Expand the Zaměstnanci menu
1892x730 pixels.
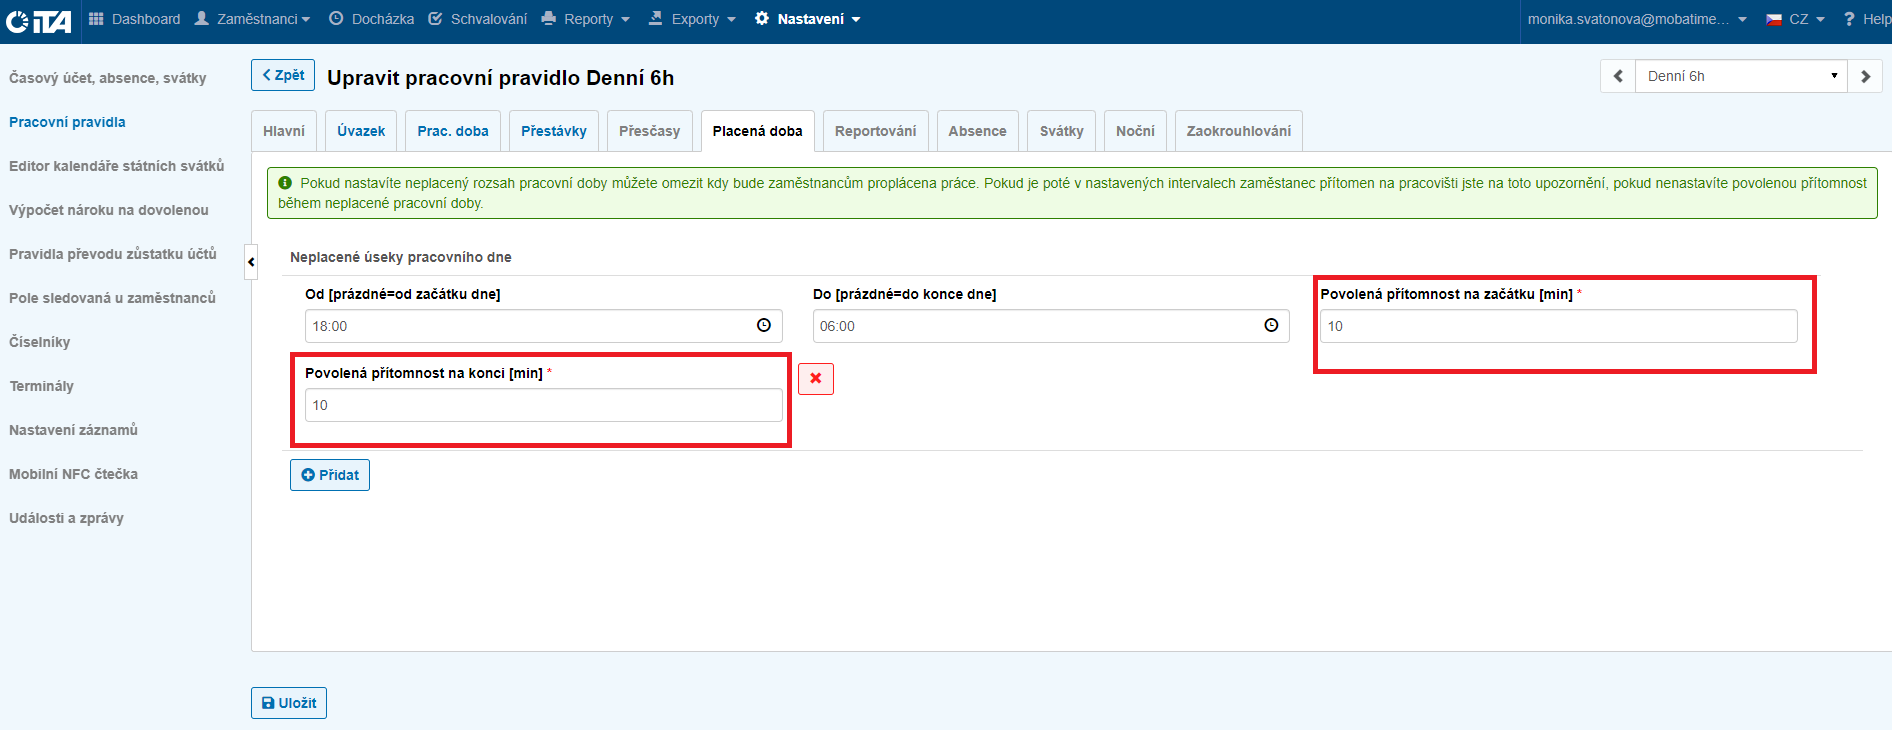[253, 19]
